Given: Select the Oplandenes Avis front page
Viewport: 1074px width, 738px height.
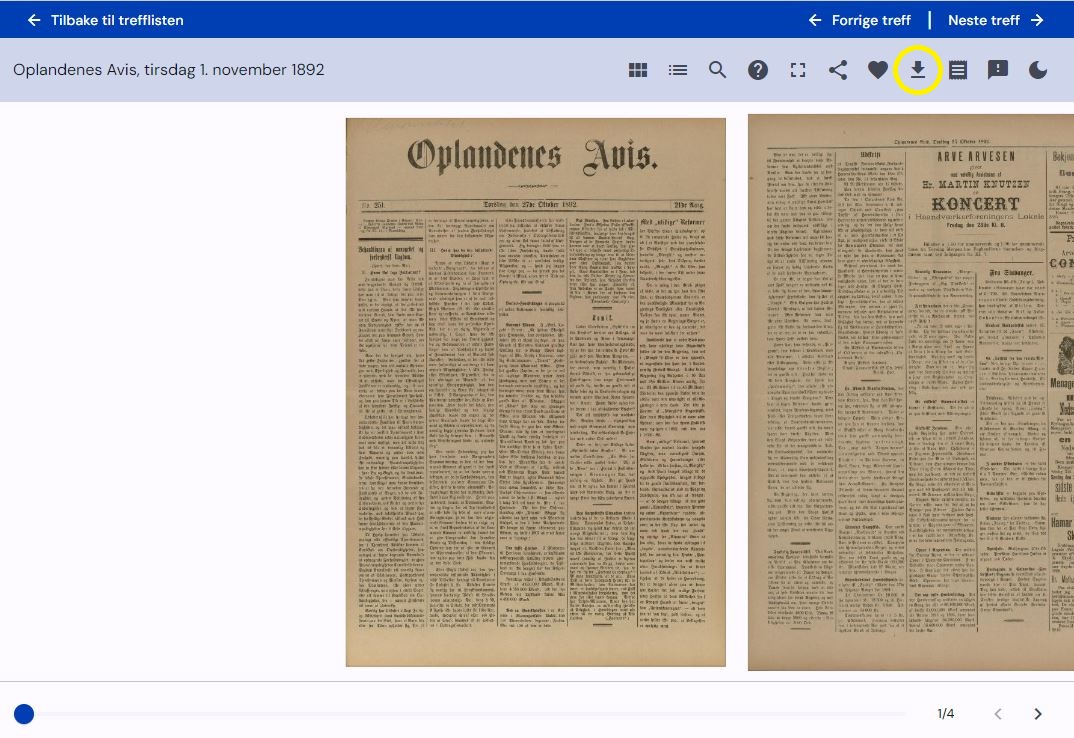Looking at the screenshot, I should point(535,392).
